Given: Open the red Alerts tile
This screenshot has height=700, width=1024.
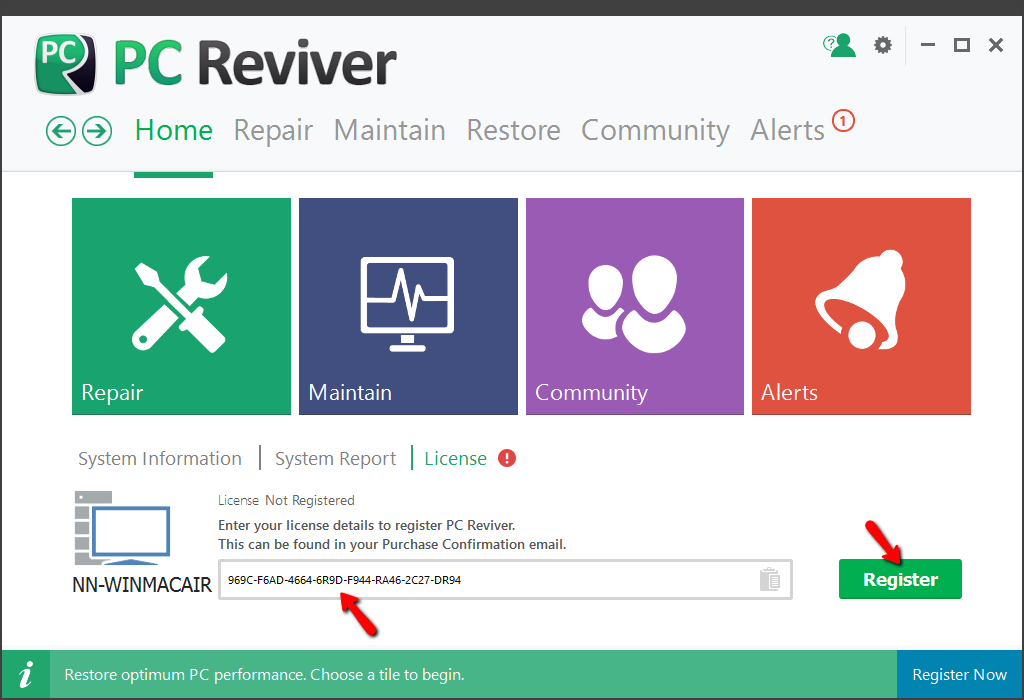Looking at the screenshot, I should point(861,306).
